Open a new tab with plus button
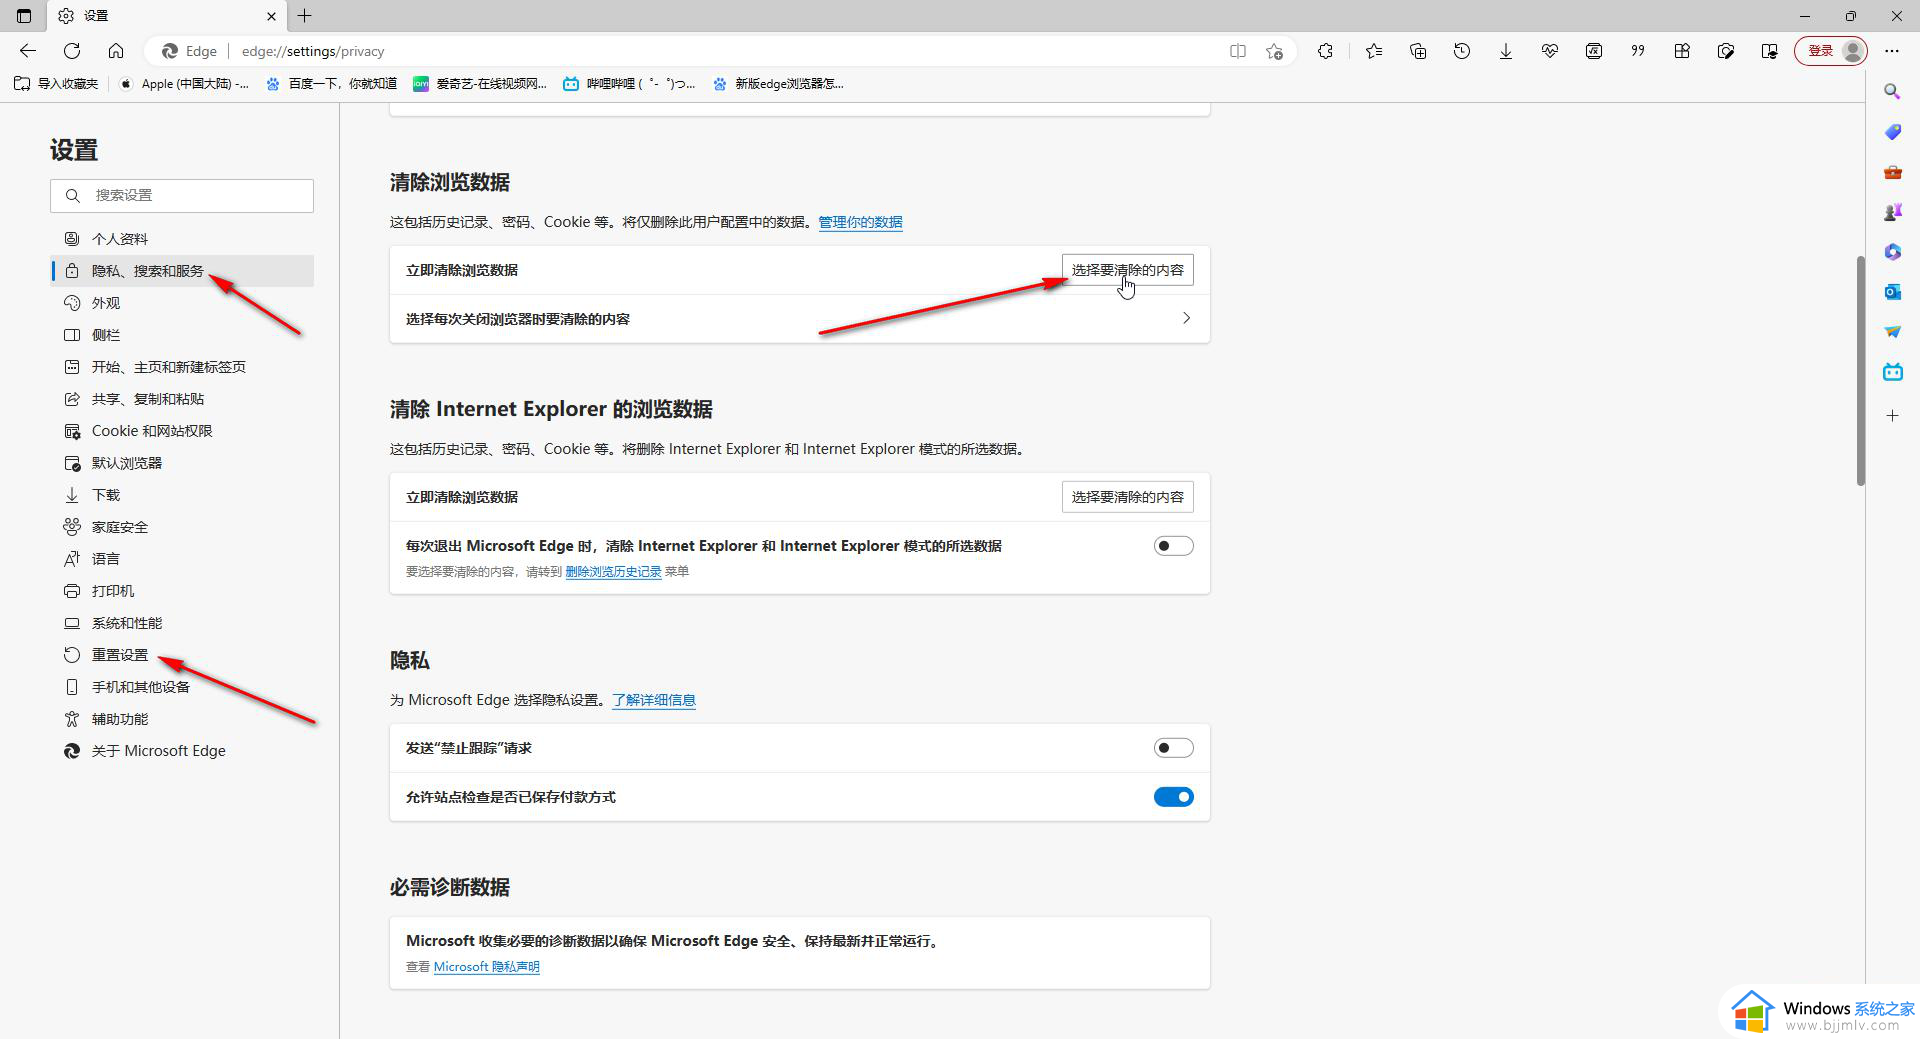Image resolution: width=1920 pixels, height=1039 pixels. point(305,16)
